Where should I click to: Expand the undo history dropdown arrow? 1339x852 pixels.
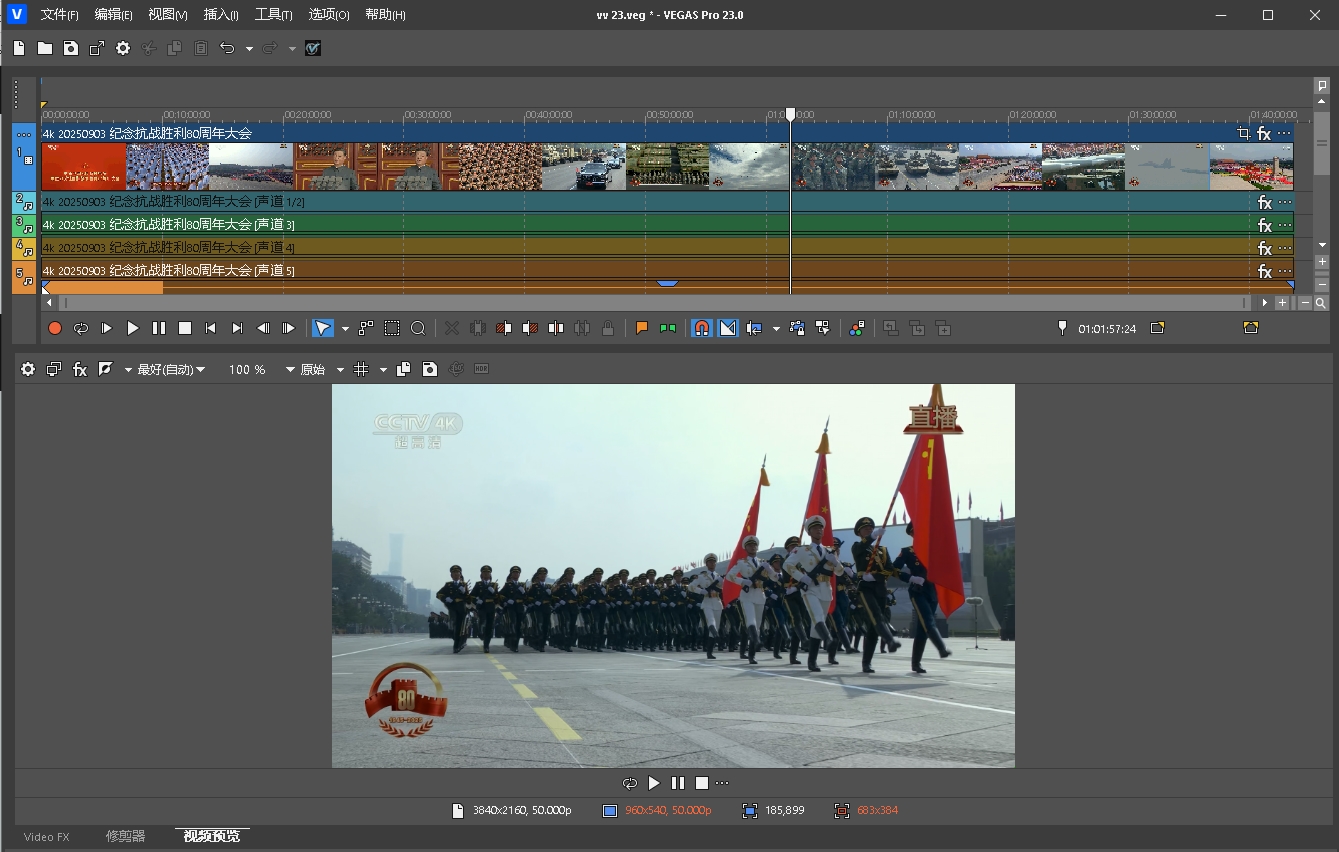pos(249,49)
